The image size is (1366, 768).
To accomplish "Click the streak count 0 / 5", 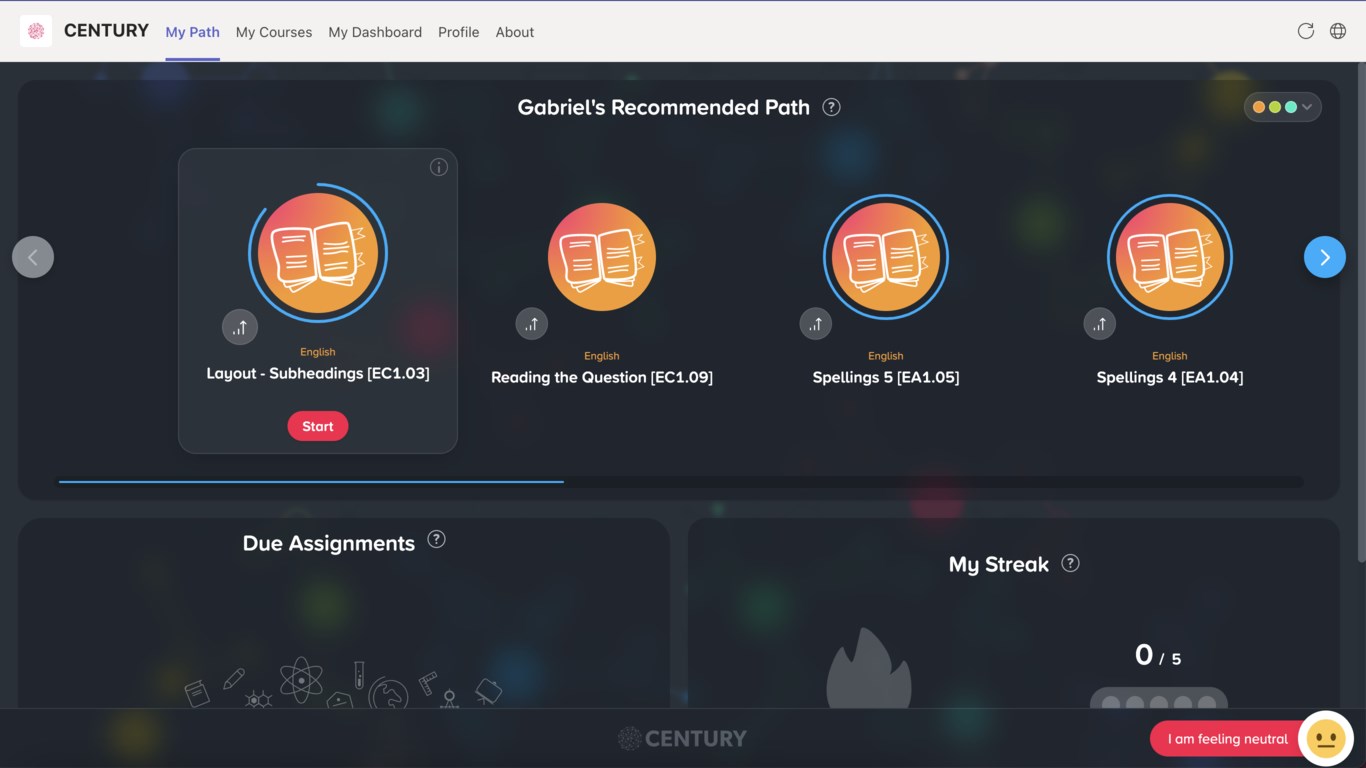I will [x=1158, y=655].
